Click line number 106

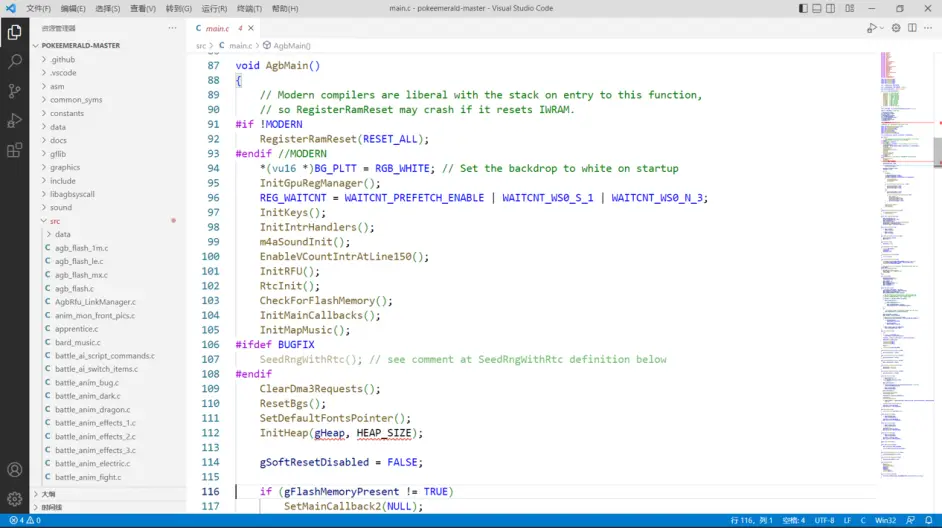[210, 345]
